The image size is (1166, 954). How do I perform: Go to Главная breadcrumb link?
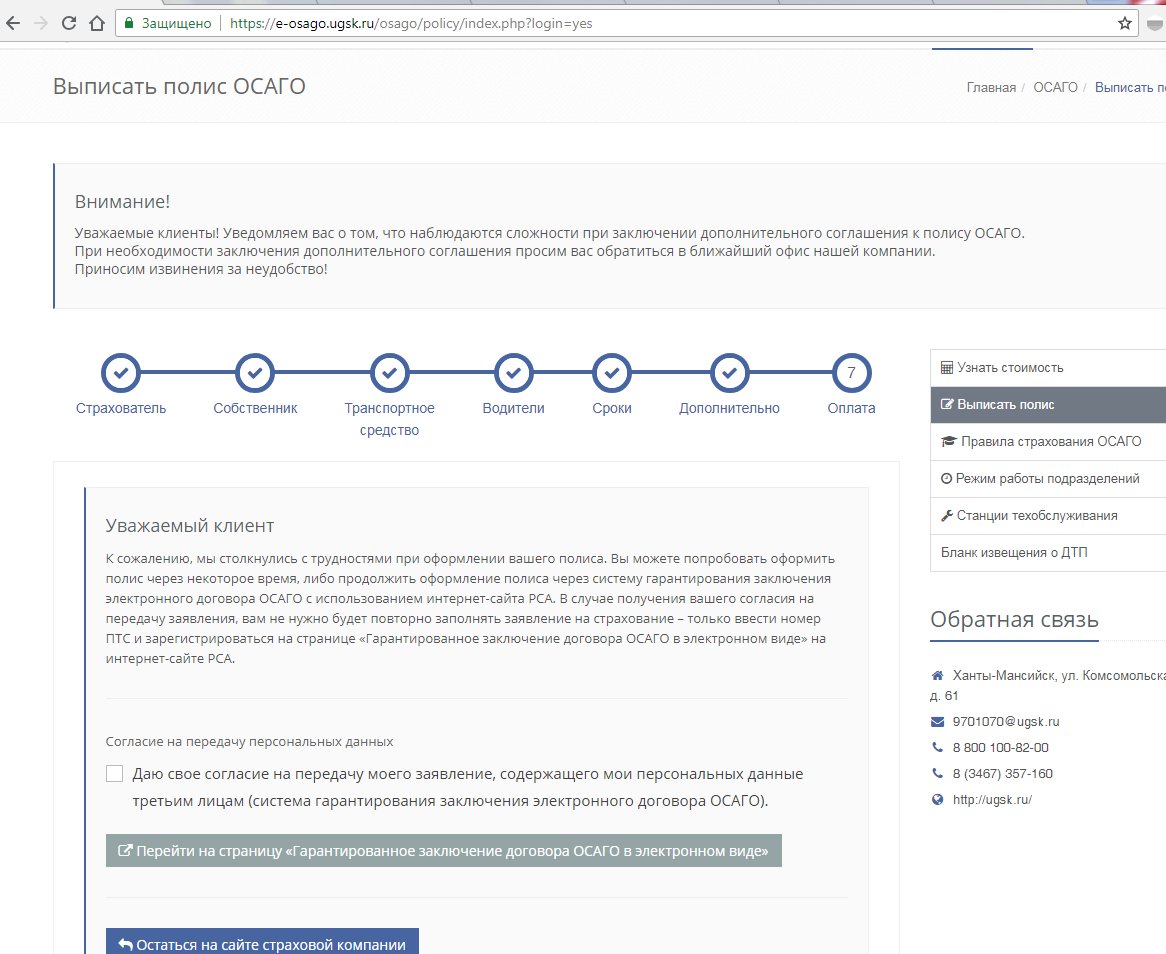pos(991,88)
